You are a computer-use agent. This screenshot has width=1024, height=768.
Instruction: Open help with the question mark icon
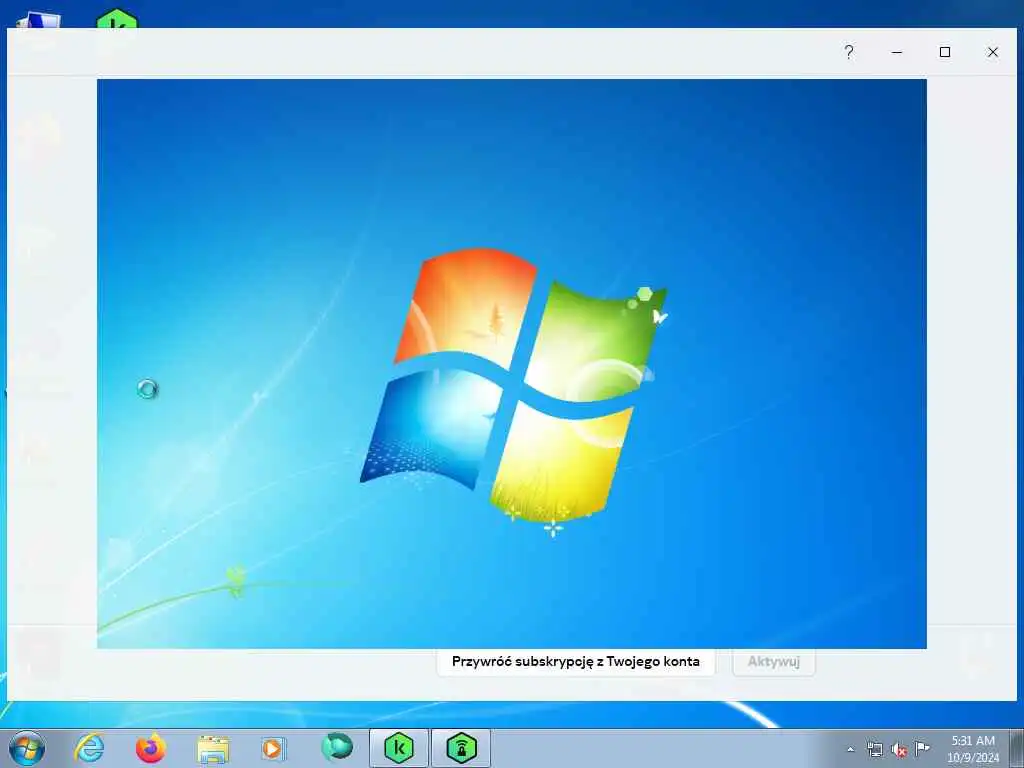click(x=848, y=52)
